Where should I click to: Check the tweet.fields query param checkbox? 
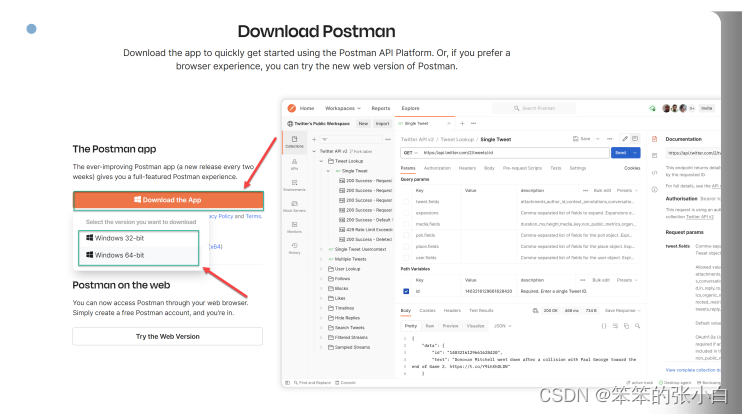[x=405, y=200]
